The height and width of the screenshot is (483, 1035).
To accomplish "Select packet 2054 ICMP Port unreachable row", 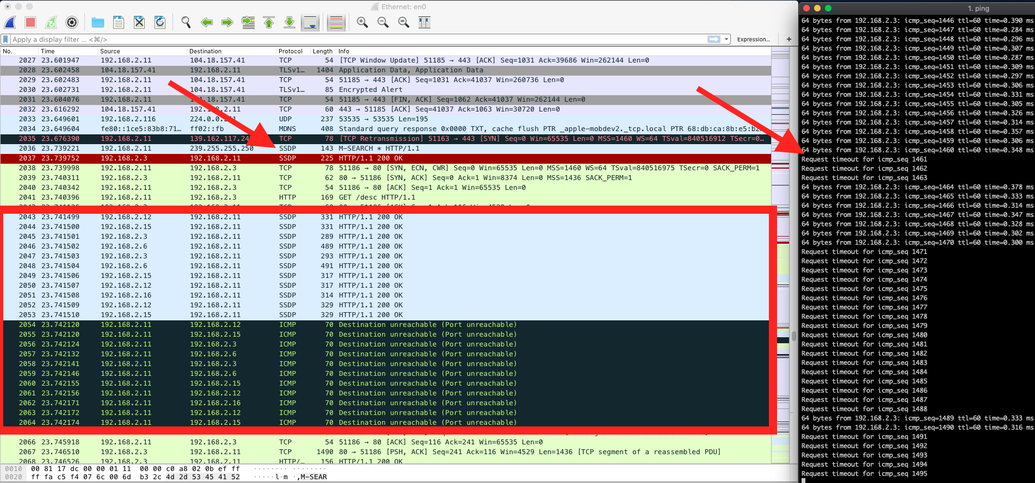I will (x=385, y=325).
